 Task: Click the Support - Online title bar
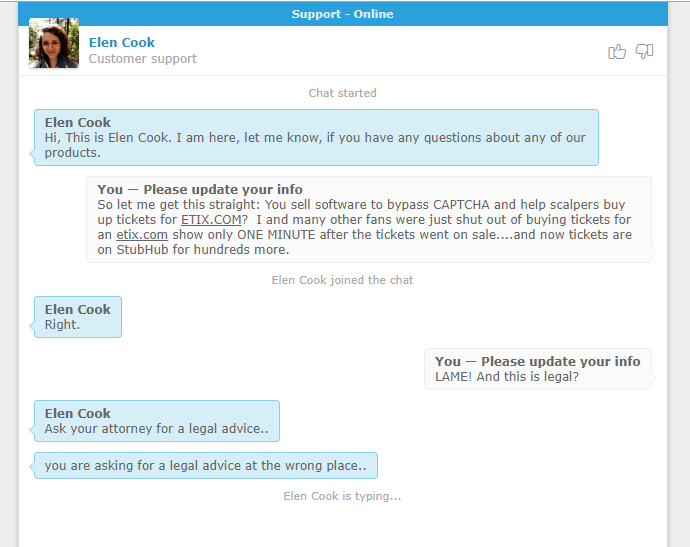click(342, 14)
